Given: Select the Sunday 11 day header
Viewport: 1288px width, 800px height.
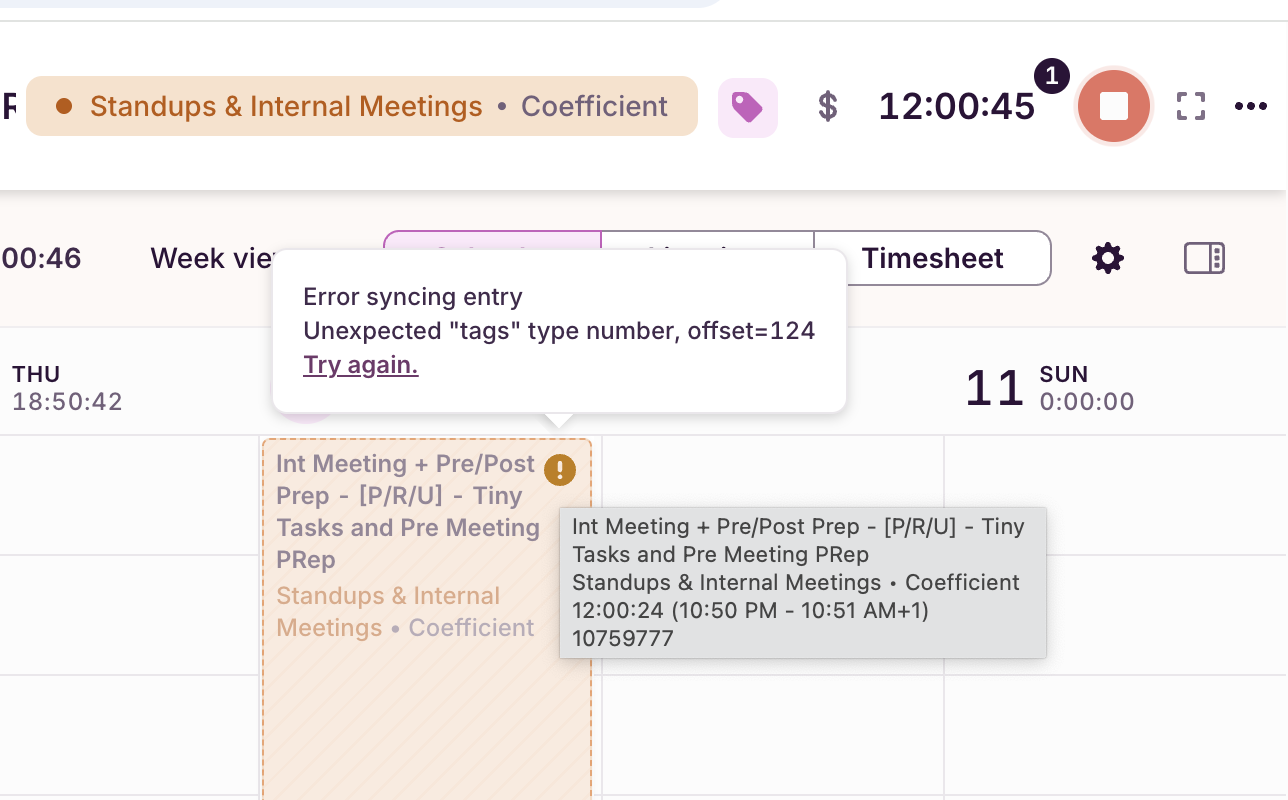Looking at the screenshot, I should point(1050,388).
